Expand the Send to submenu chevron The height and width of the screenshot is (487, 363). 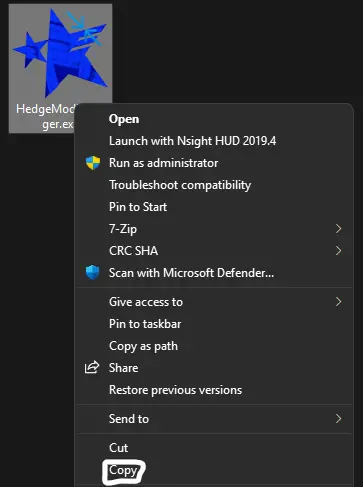pos(339,419)
